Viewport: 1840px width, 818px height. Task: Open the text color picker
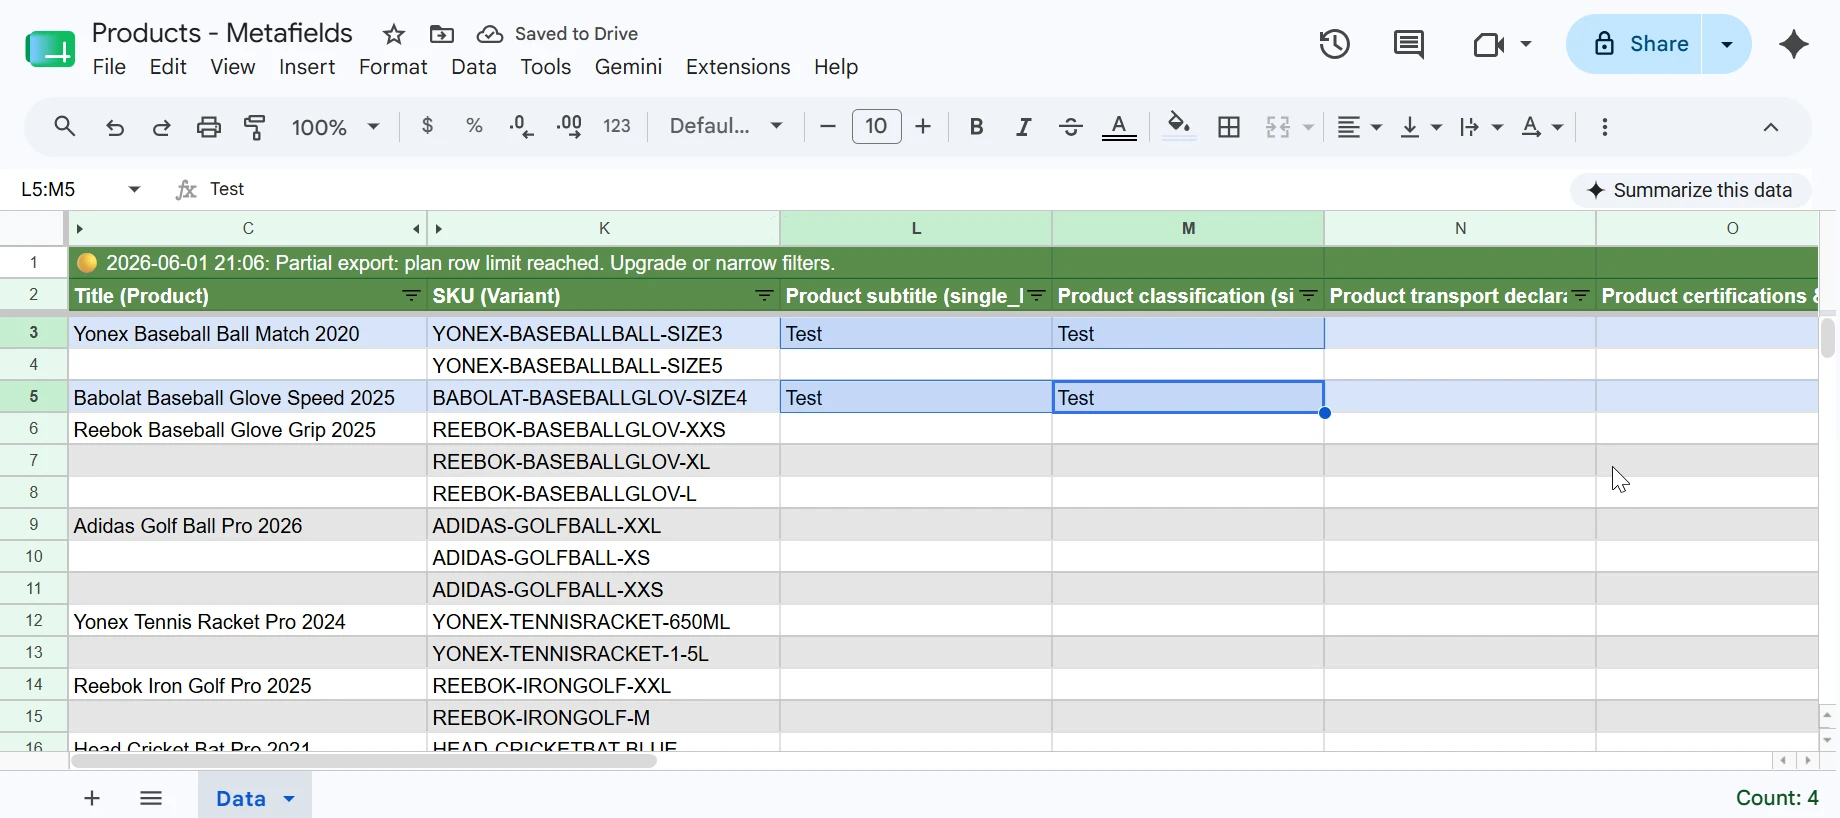point(1119,127)
